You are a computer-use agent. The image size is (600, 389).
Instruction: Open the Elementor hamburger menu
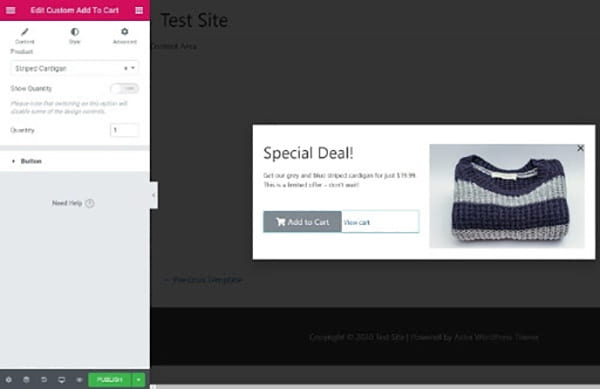coord(11,10)
